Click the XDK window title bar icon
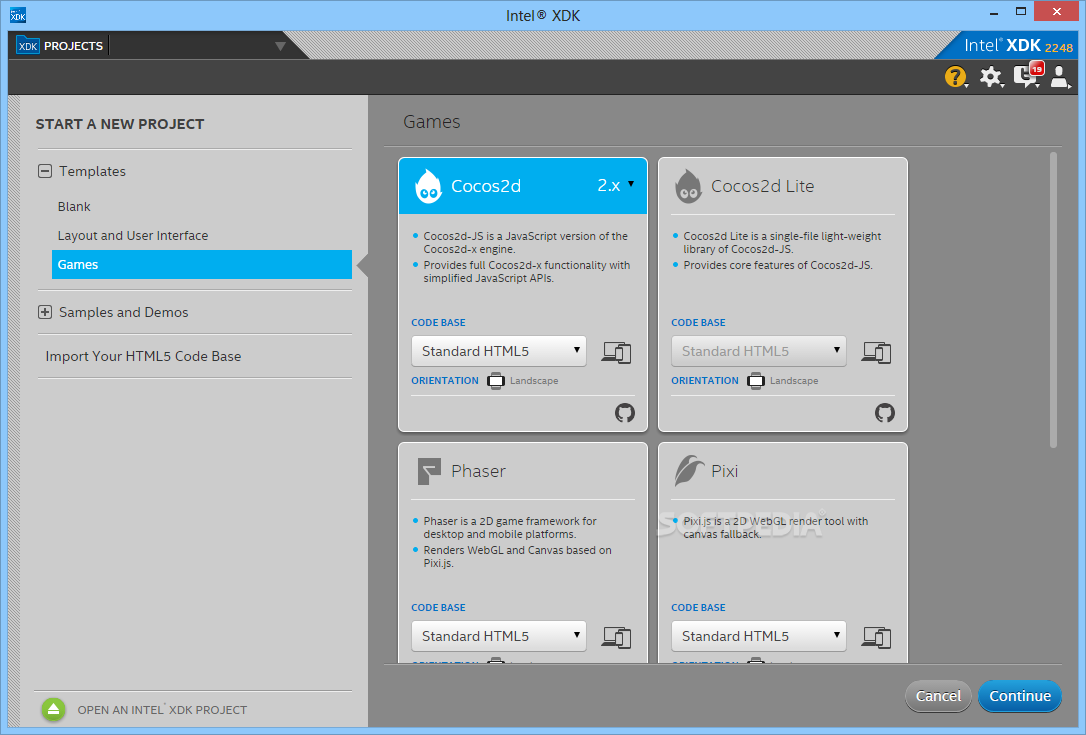This screenshot has height=735, width=1086. coord(18,15)
